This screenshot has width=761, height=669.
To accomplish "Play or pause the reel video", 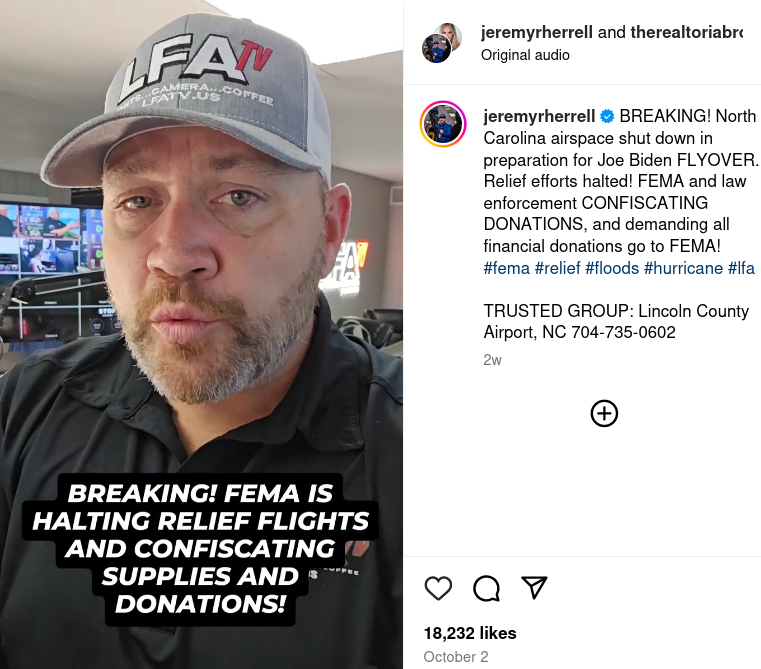I will (201, 334).
